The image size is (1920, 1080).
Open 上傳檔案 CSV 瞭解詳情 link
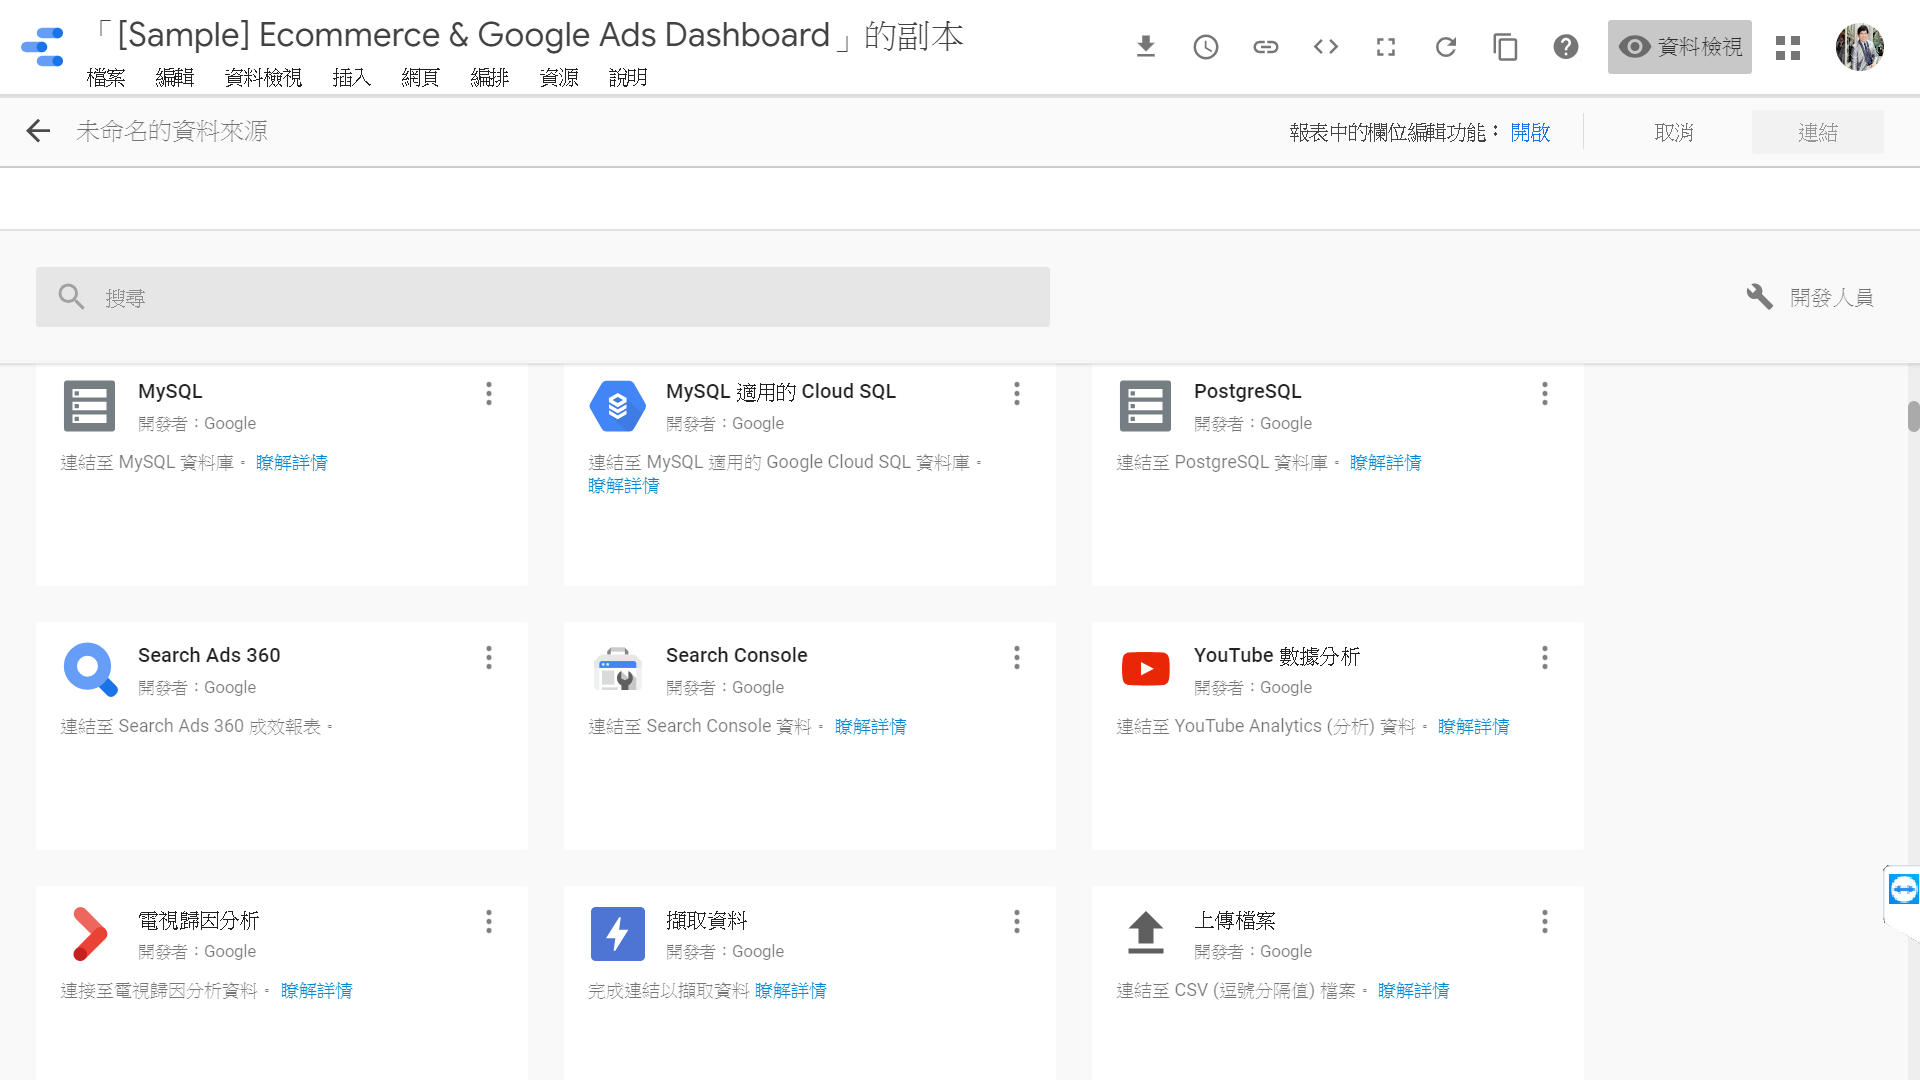point(1414,990)
